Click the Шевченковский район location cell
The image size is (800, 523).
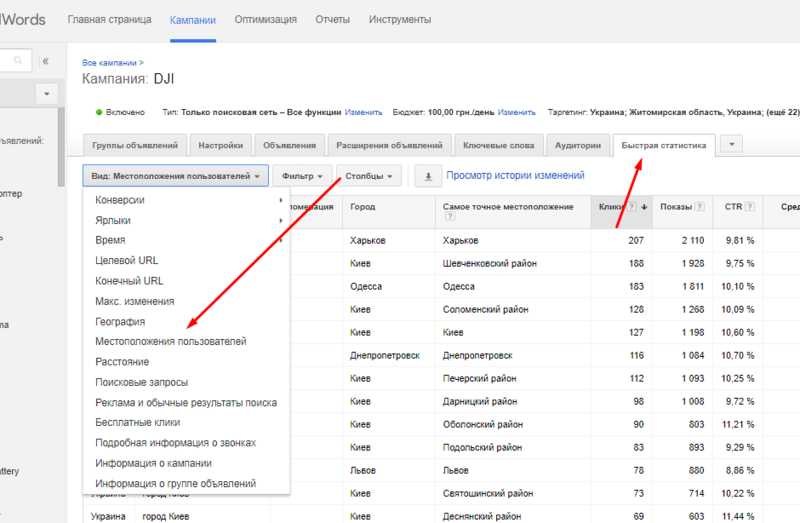[x=490, y=263]
